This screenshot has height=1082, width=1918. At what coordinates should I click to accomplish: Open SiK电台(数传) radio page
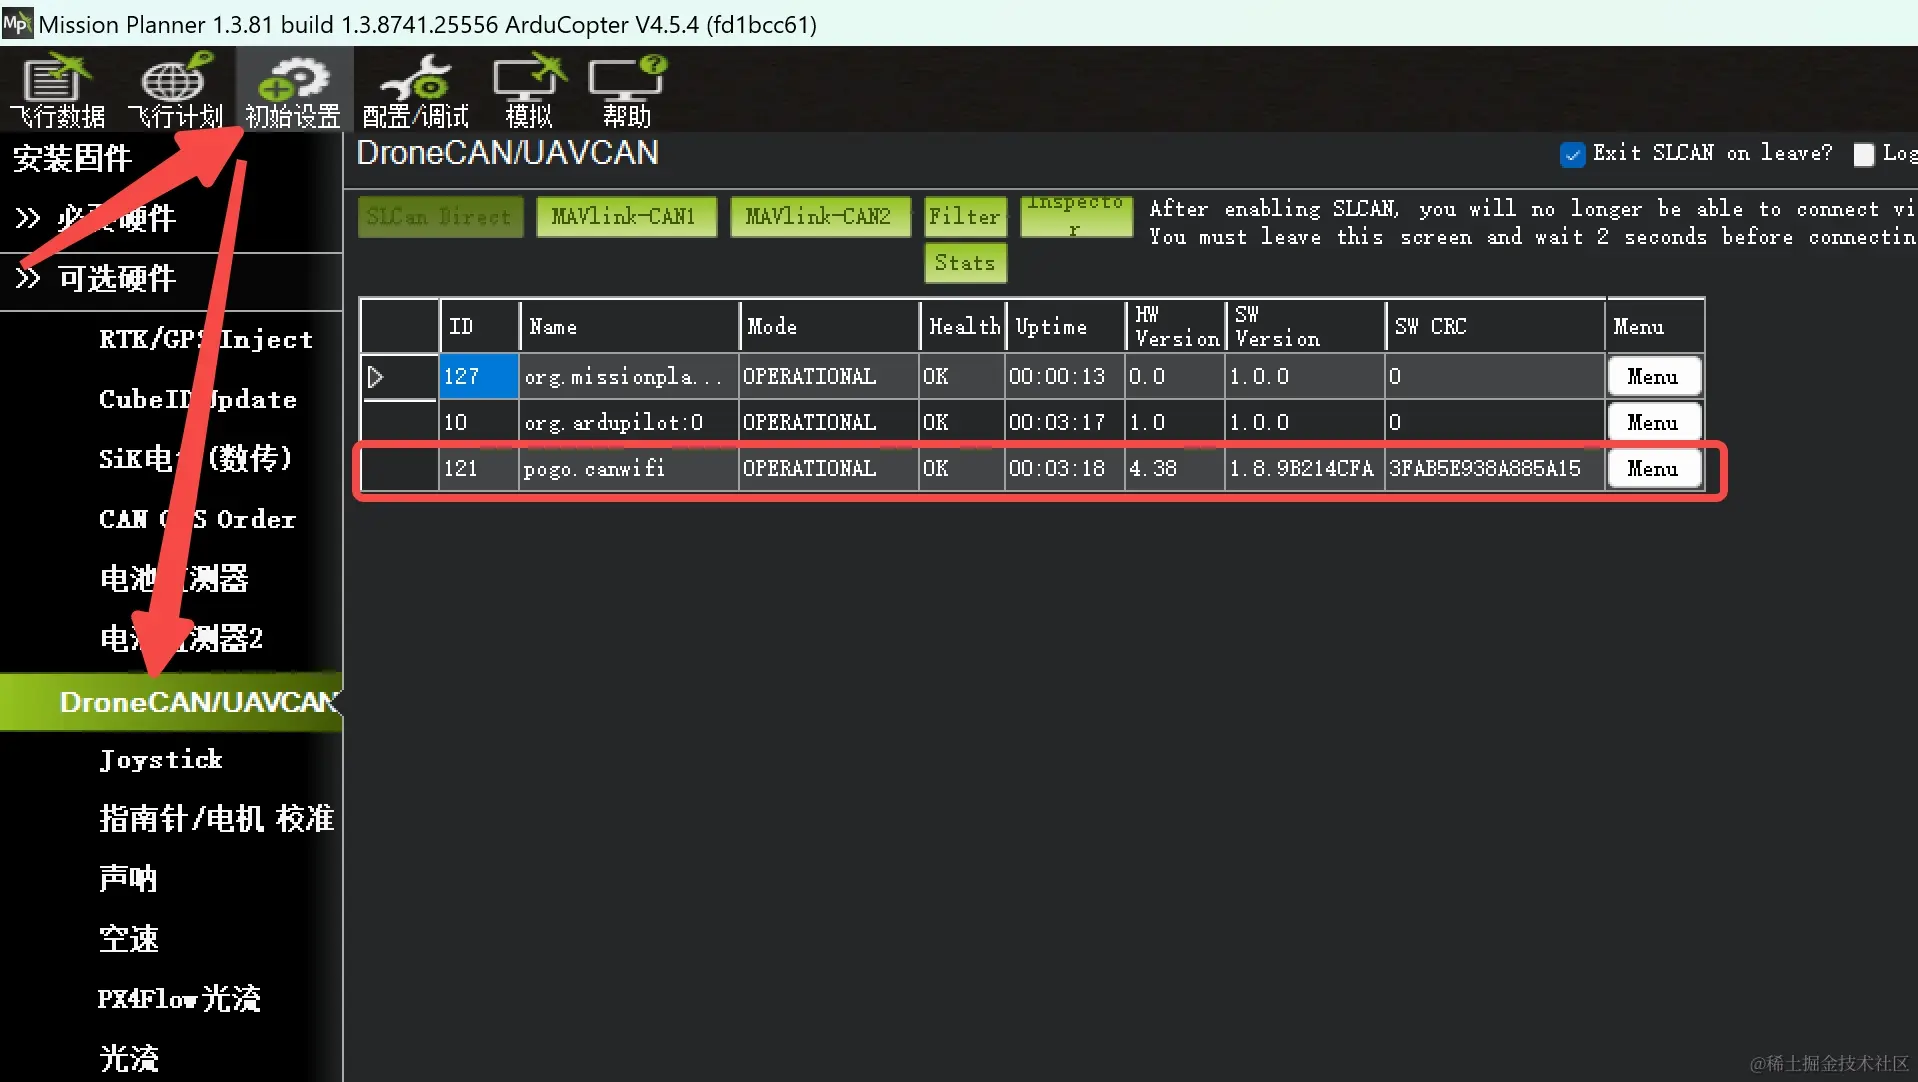[x=195, y=458]
